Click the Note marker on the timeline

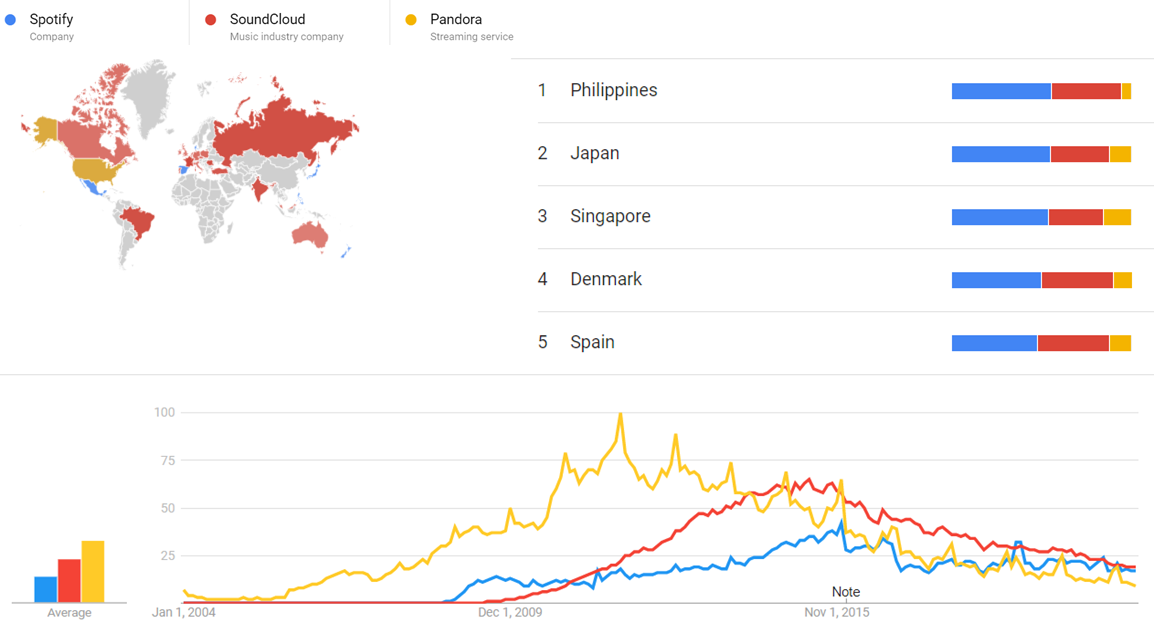click(846, 592)
